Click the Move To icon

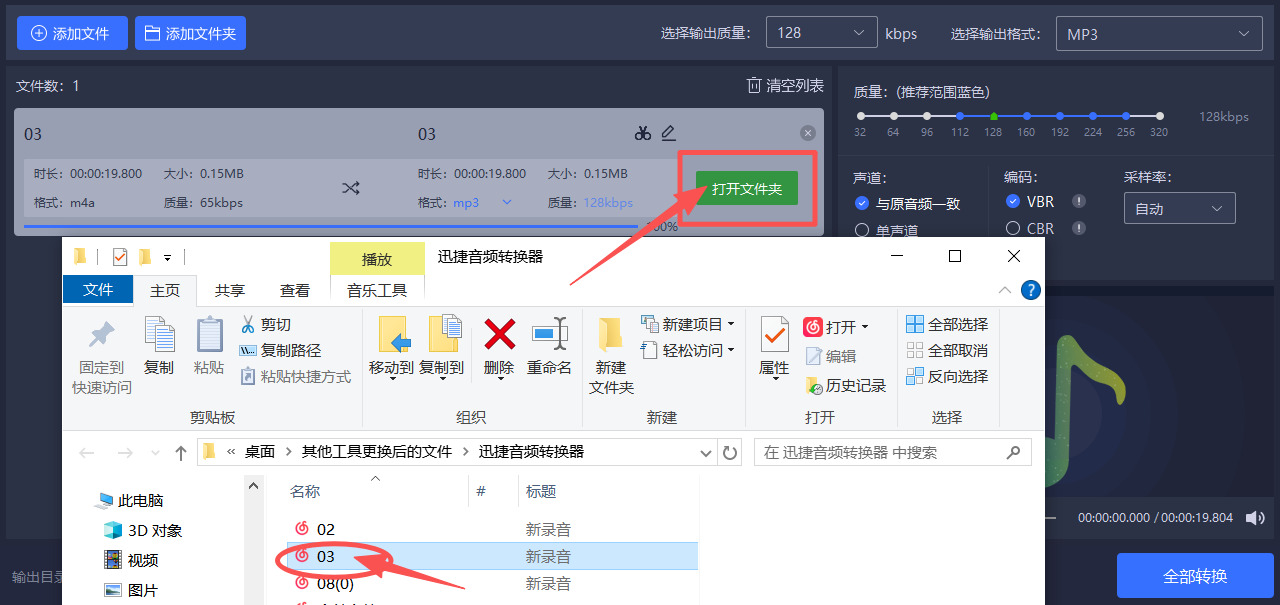coord(394,335)
